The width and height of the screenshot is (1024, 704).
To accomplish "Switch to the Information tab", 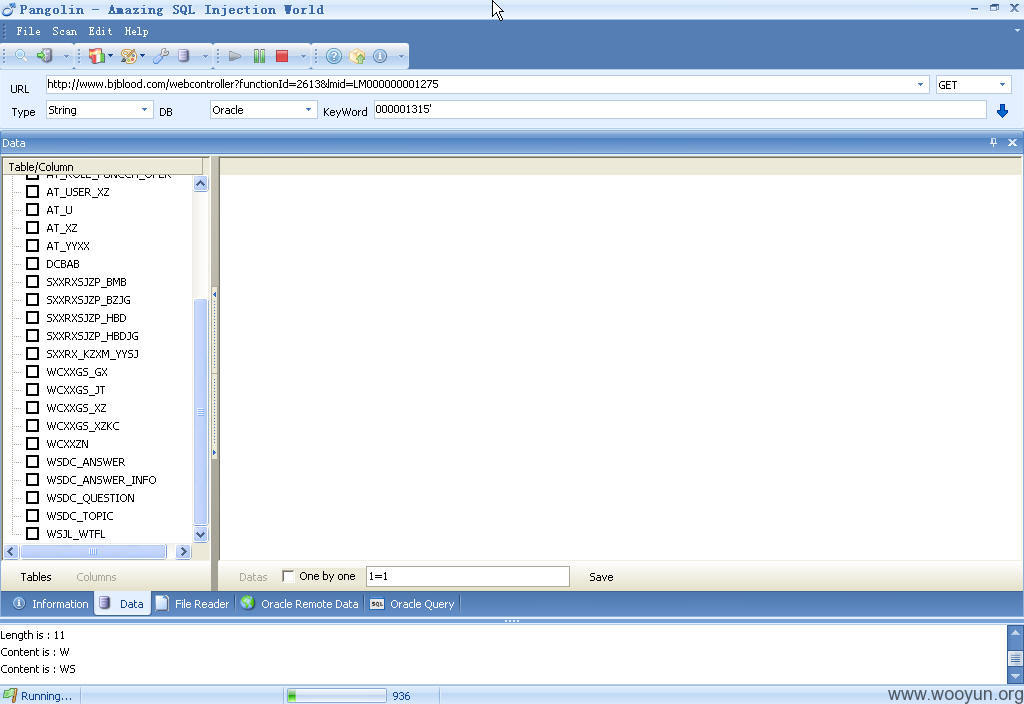I will coord(51,603).
